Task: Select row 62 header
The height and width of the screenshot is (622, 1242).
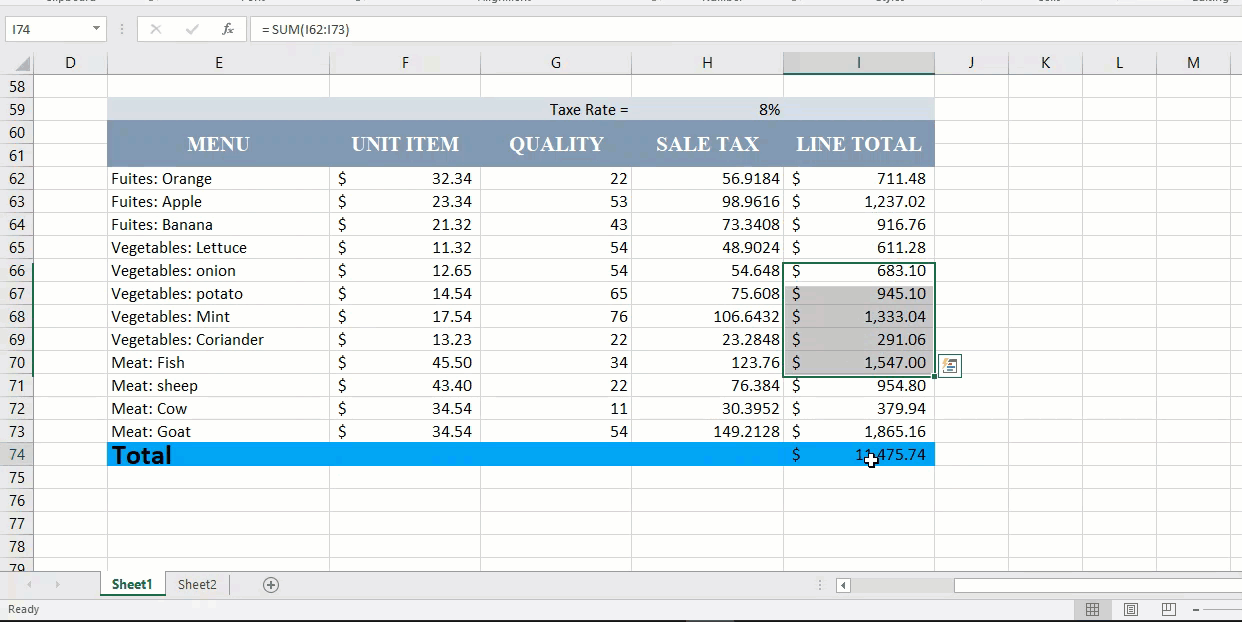Action: tap(17, 179)
